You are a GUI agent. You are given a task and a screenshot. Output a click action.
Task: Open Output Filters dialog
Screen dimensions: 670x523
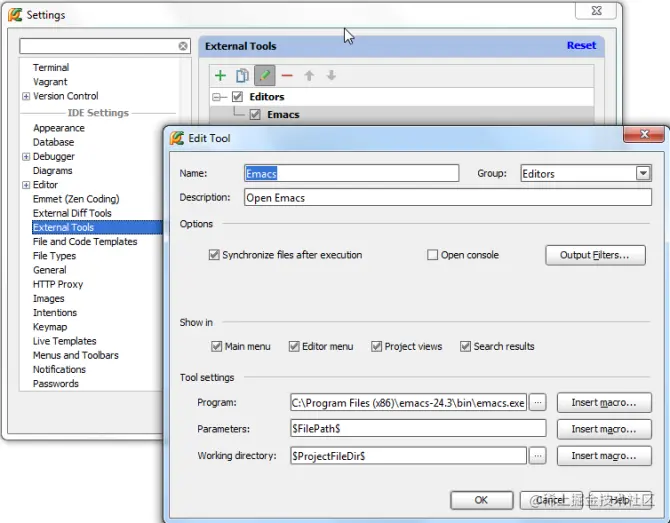[595, 255]
